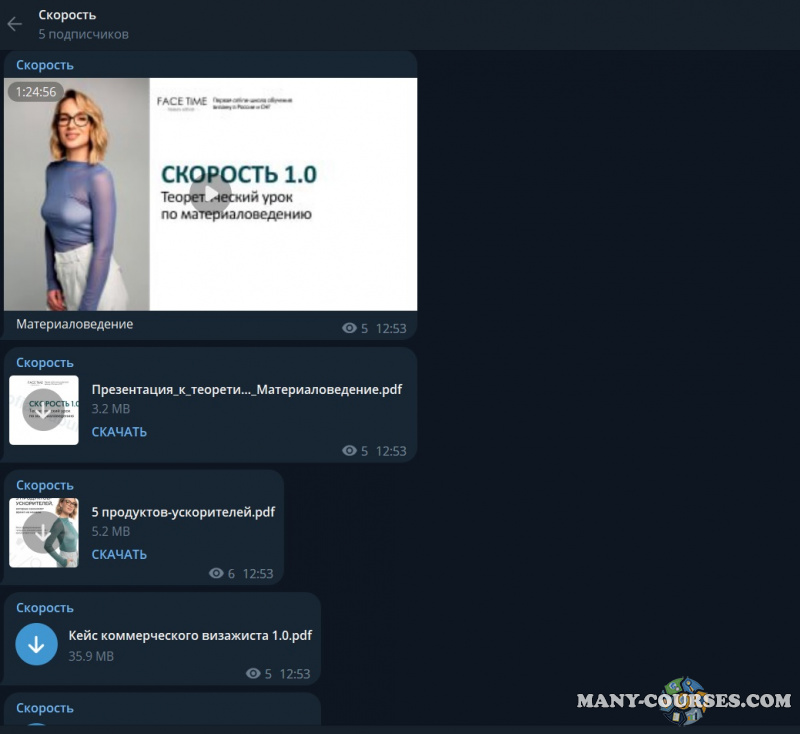Click the eye icon next to 6 views
The image size is (800, 734).
point(216,573)
